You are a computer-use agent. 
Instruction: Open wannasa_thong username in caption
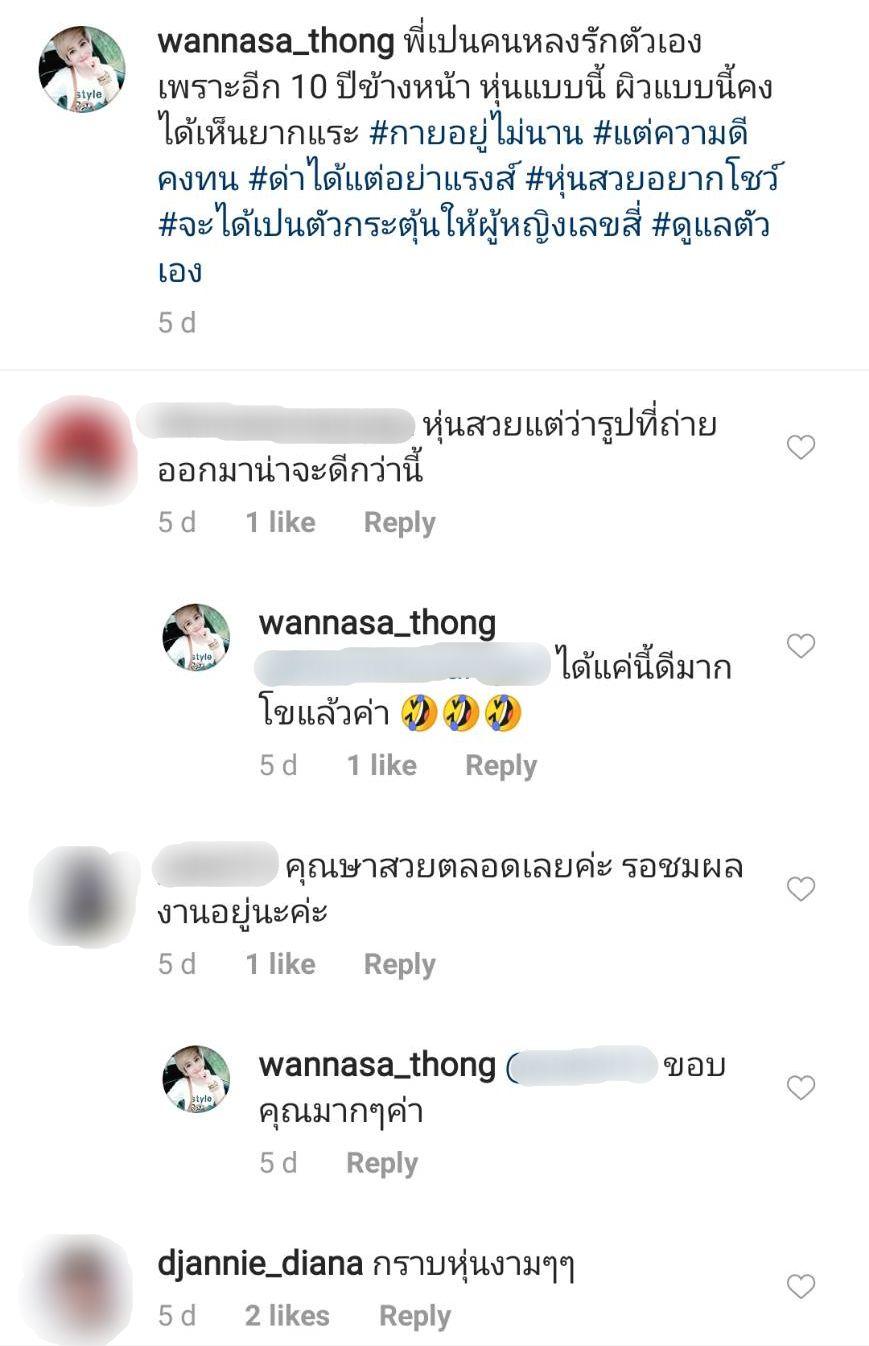click(276, 42)
